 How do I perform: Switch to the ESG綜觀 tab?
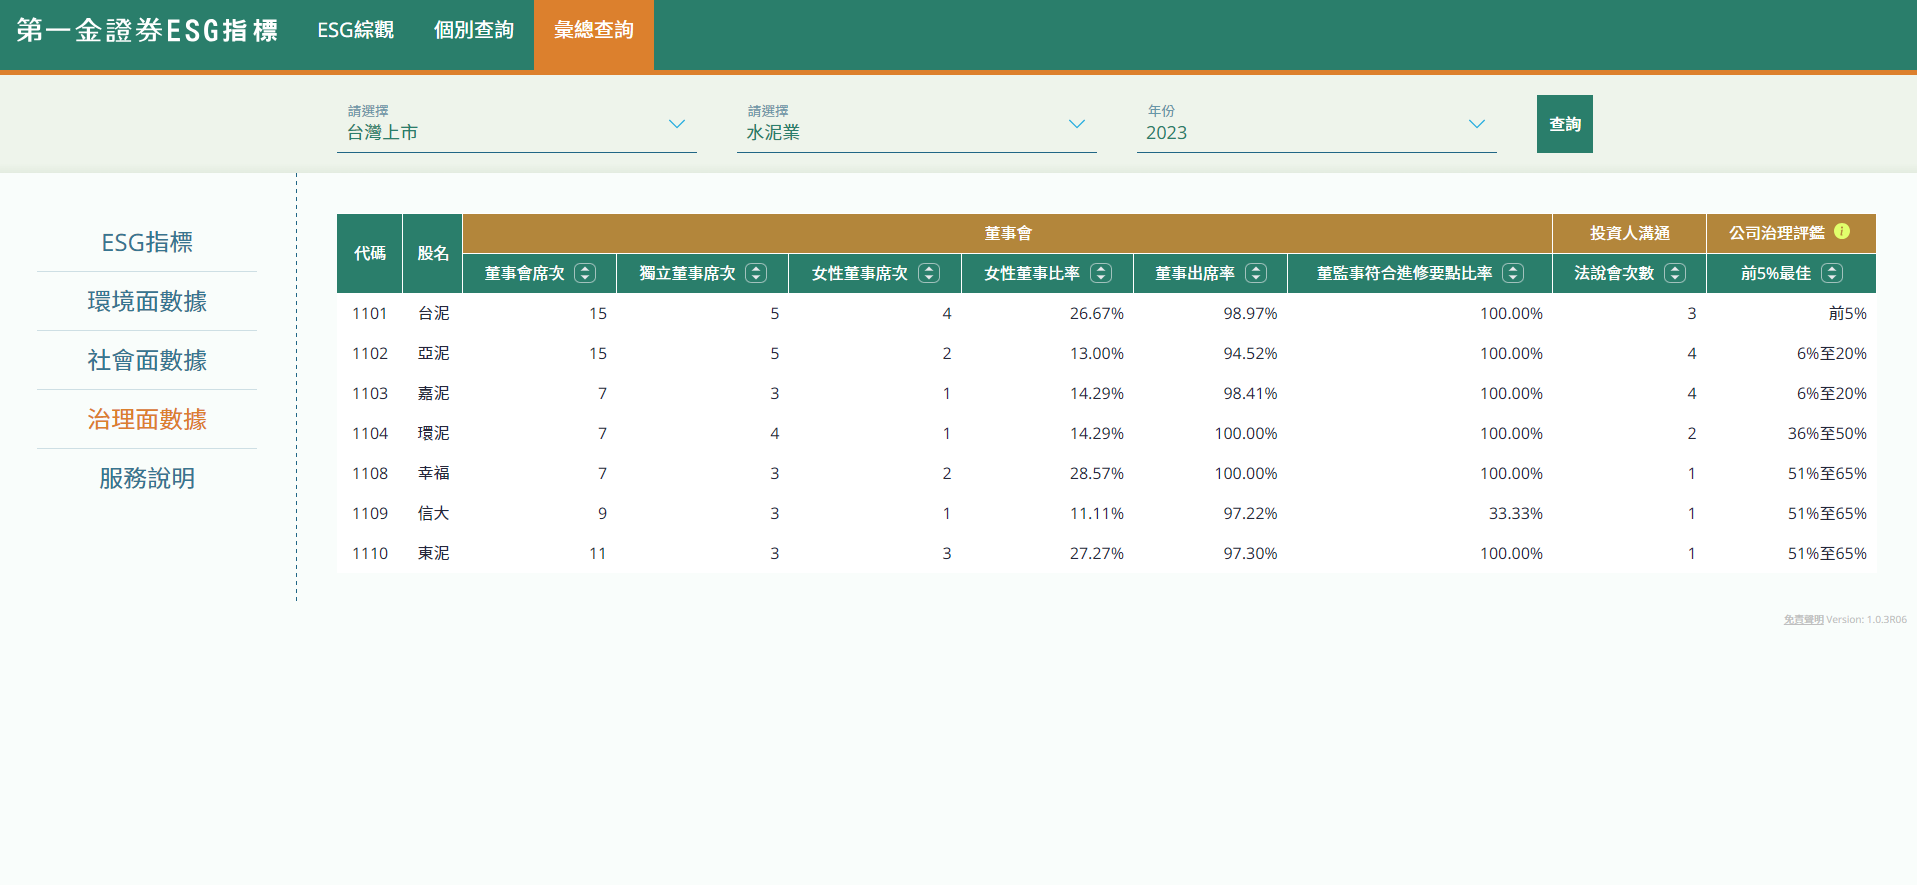pos(355,30)
